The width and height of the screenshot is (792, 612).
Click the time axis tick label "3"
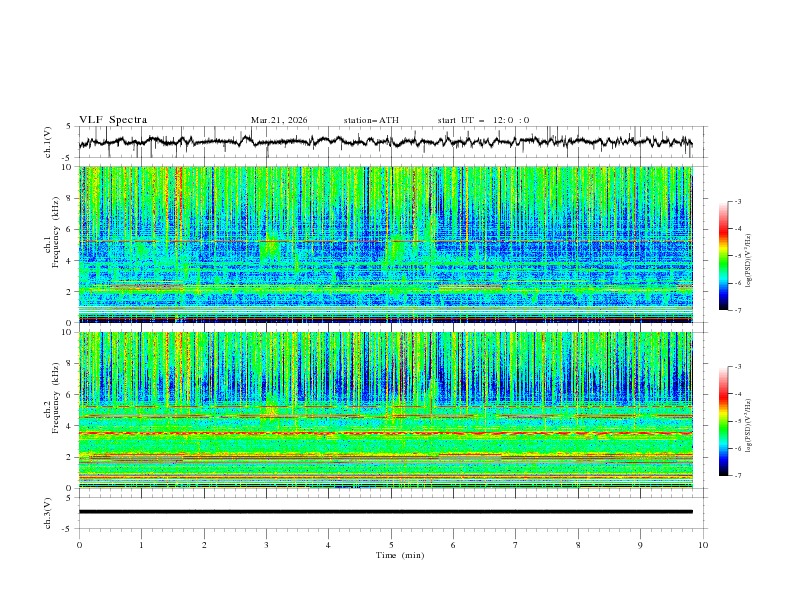[266, 545]
